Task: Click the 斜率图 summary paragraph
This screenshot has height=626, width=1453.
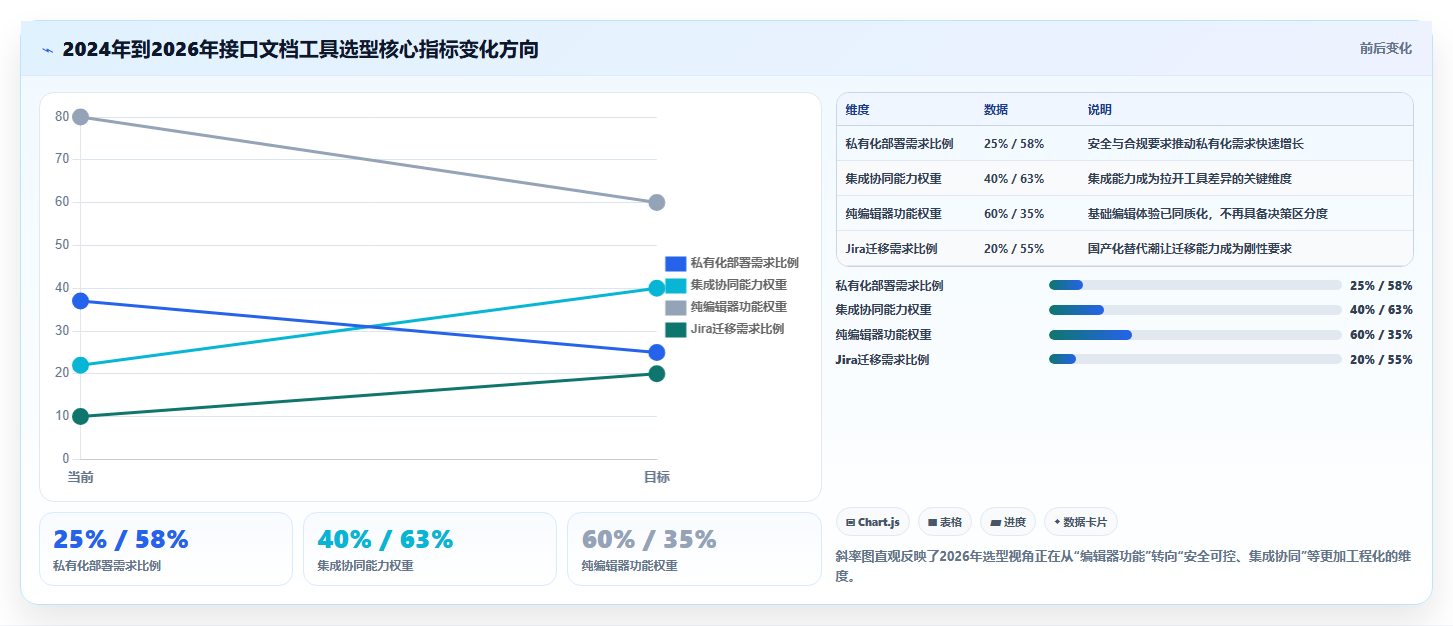Action: click(1124, 566)
